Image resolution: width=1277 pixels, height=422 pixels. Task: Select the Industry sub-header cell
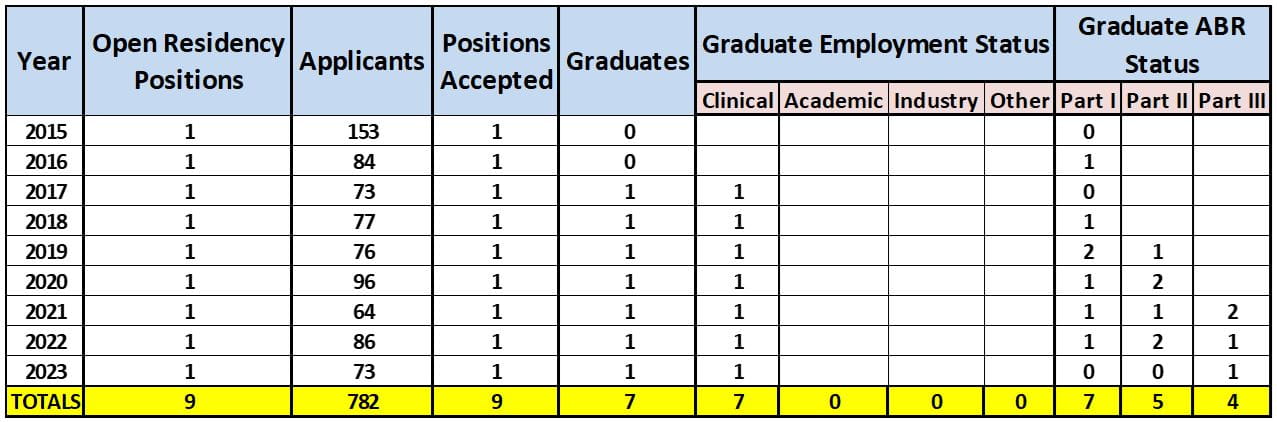[x=935, y=100]
